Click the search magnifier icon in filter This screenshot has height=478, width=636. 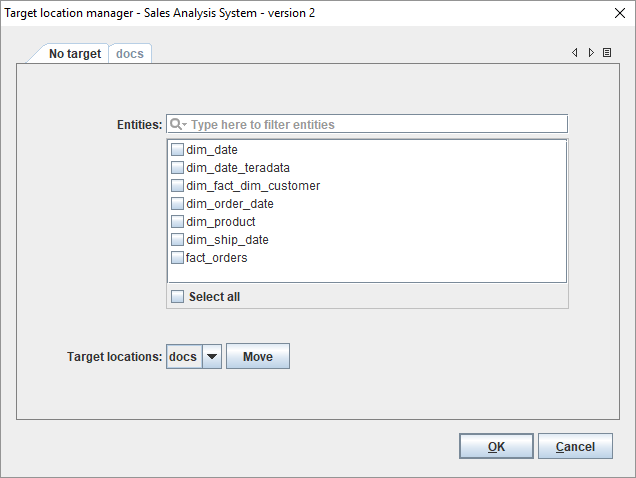click(x=177, y=125)
